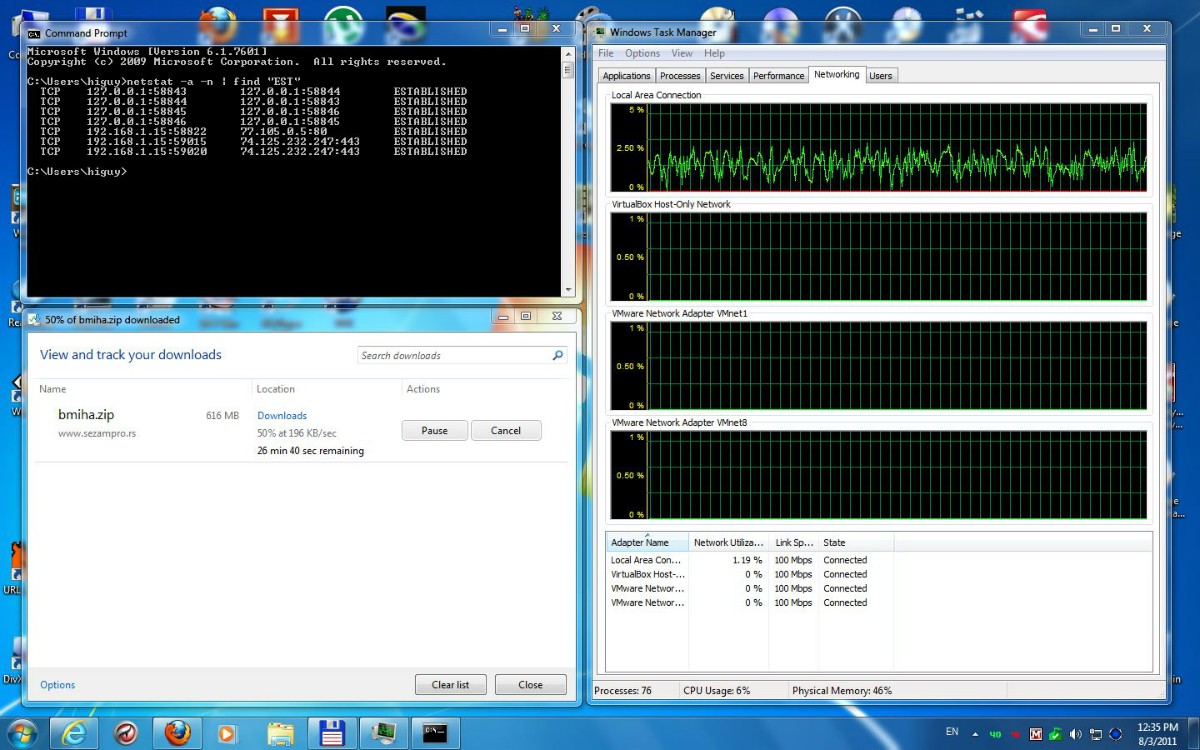Open the Downloads location link

pos(282,416)
